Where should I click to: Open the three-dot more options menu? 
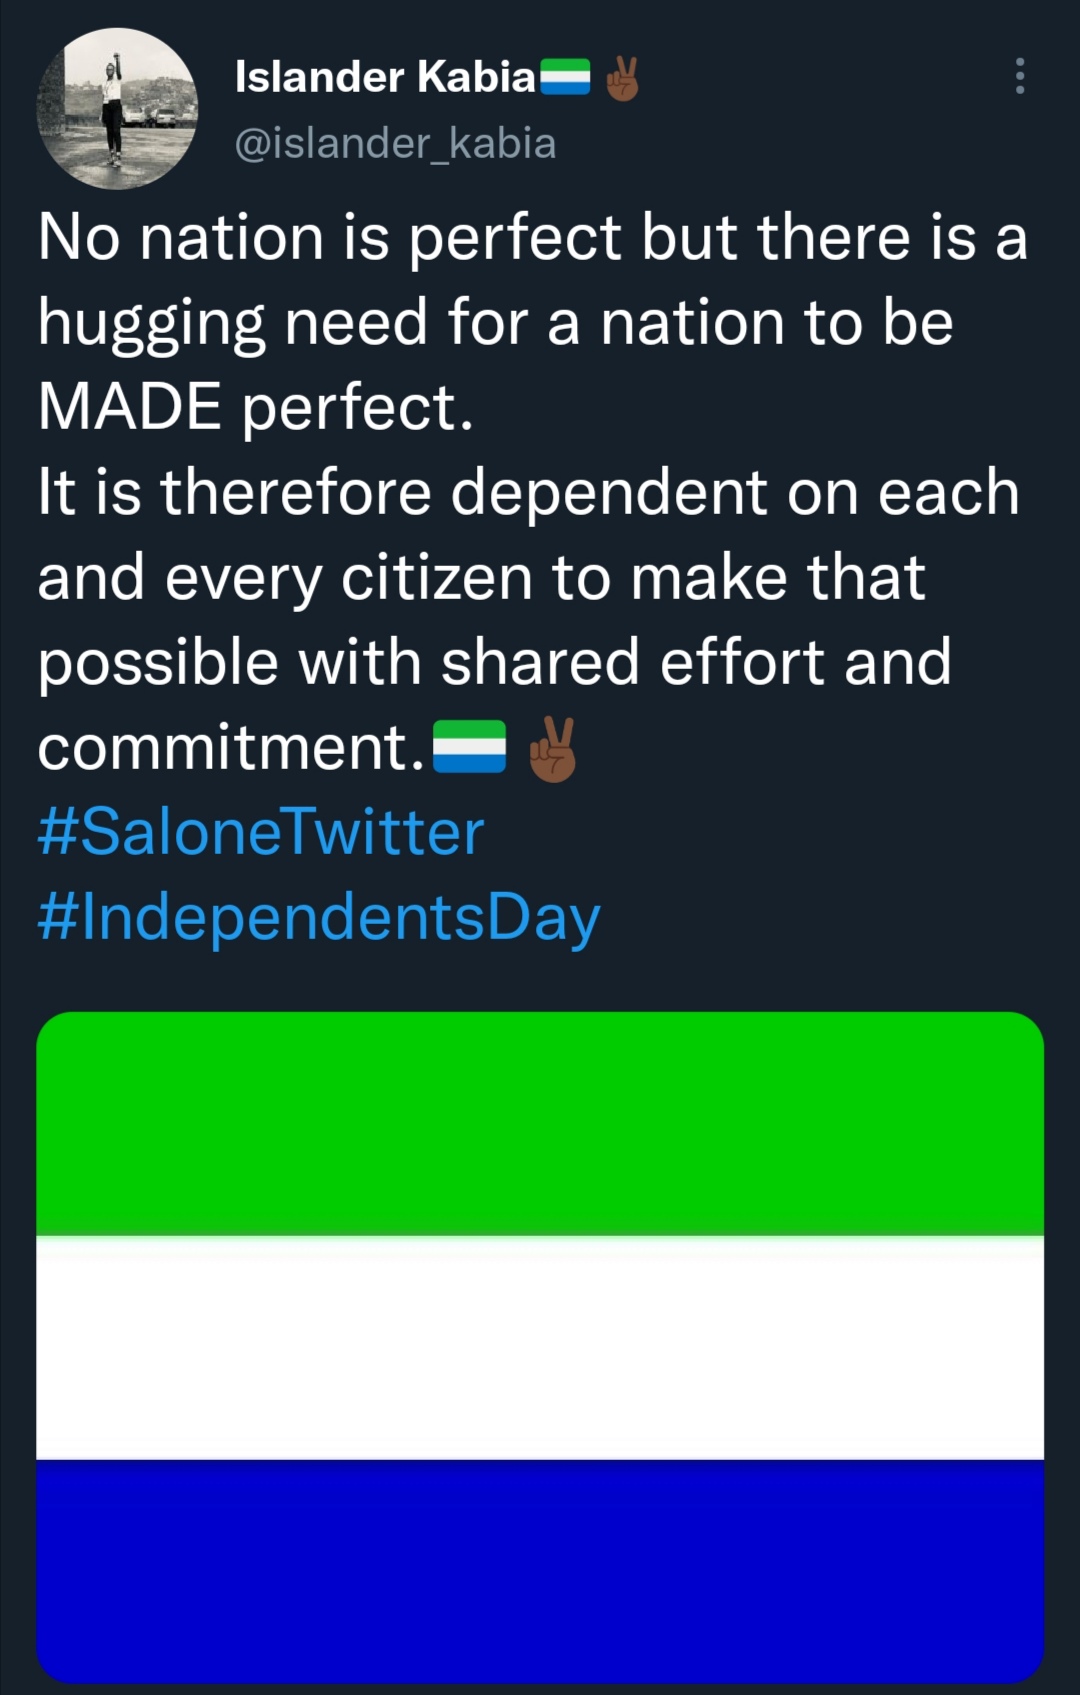coord(1019,76)
